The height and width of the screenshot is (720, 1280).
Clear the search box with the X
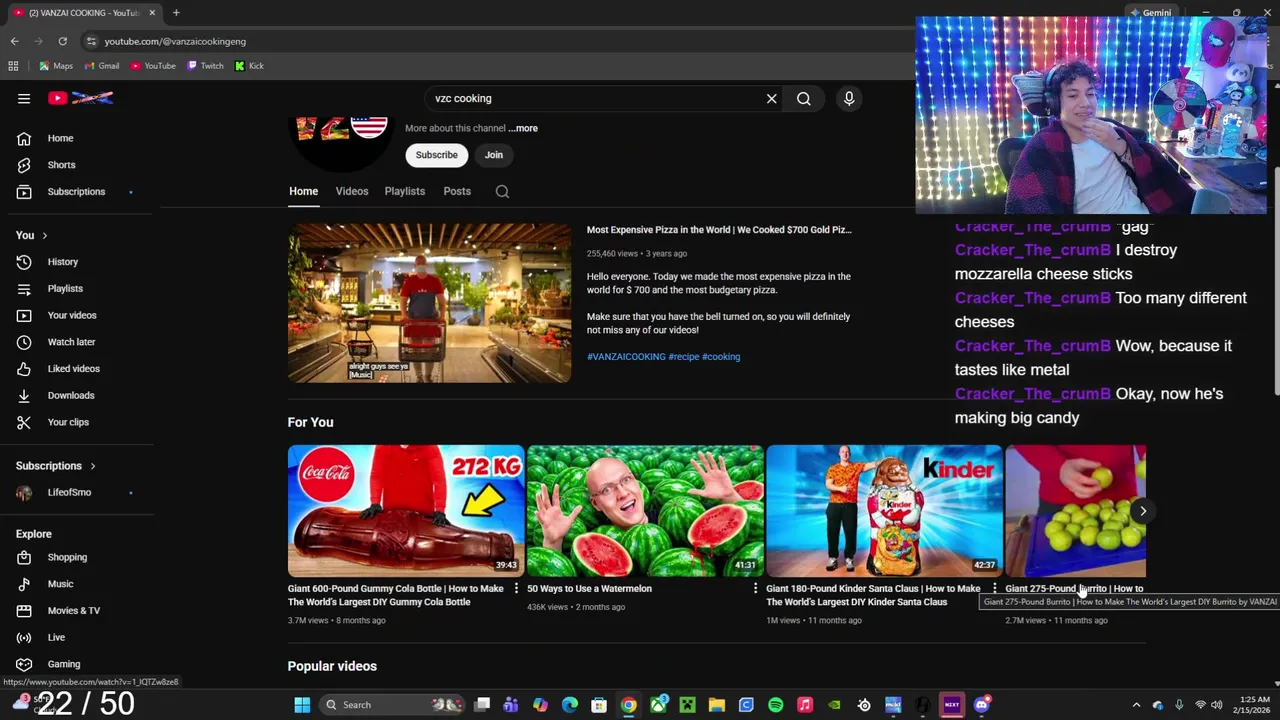[771, 98]
